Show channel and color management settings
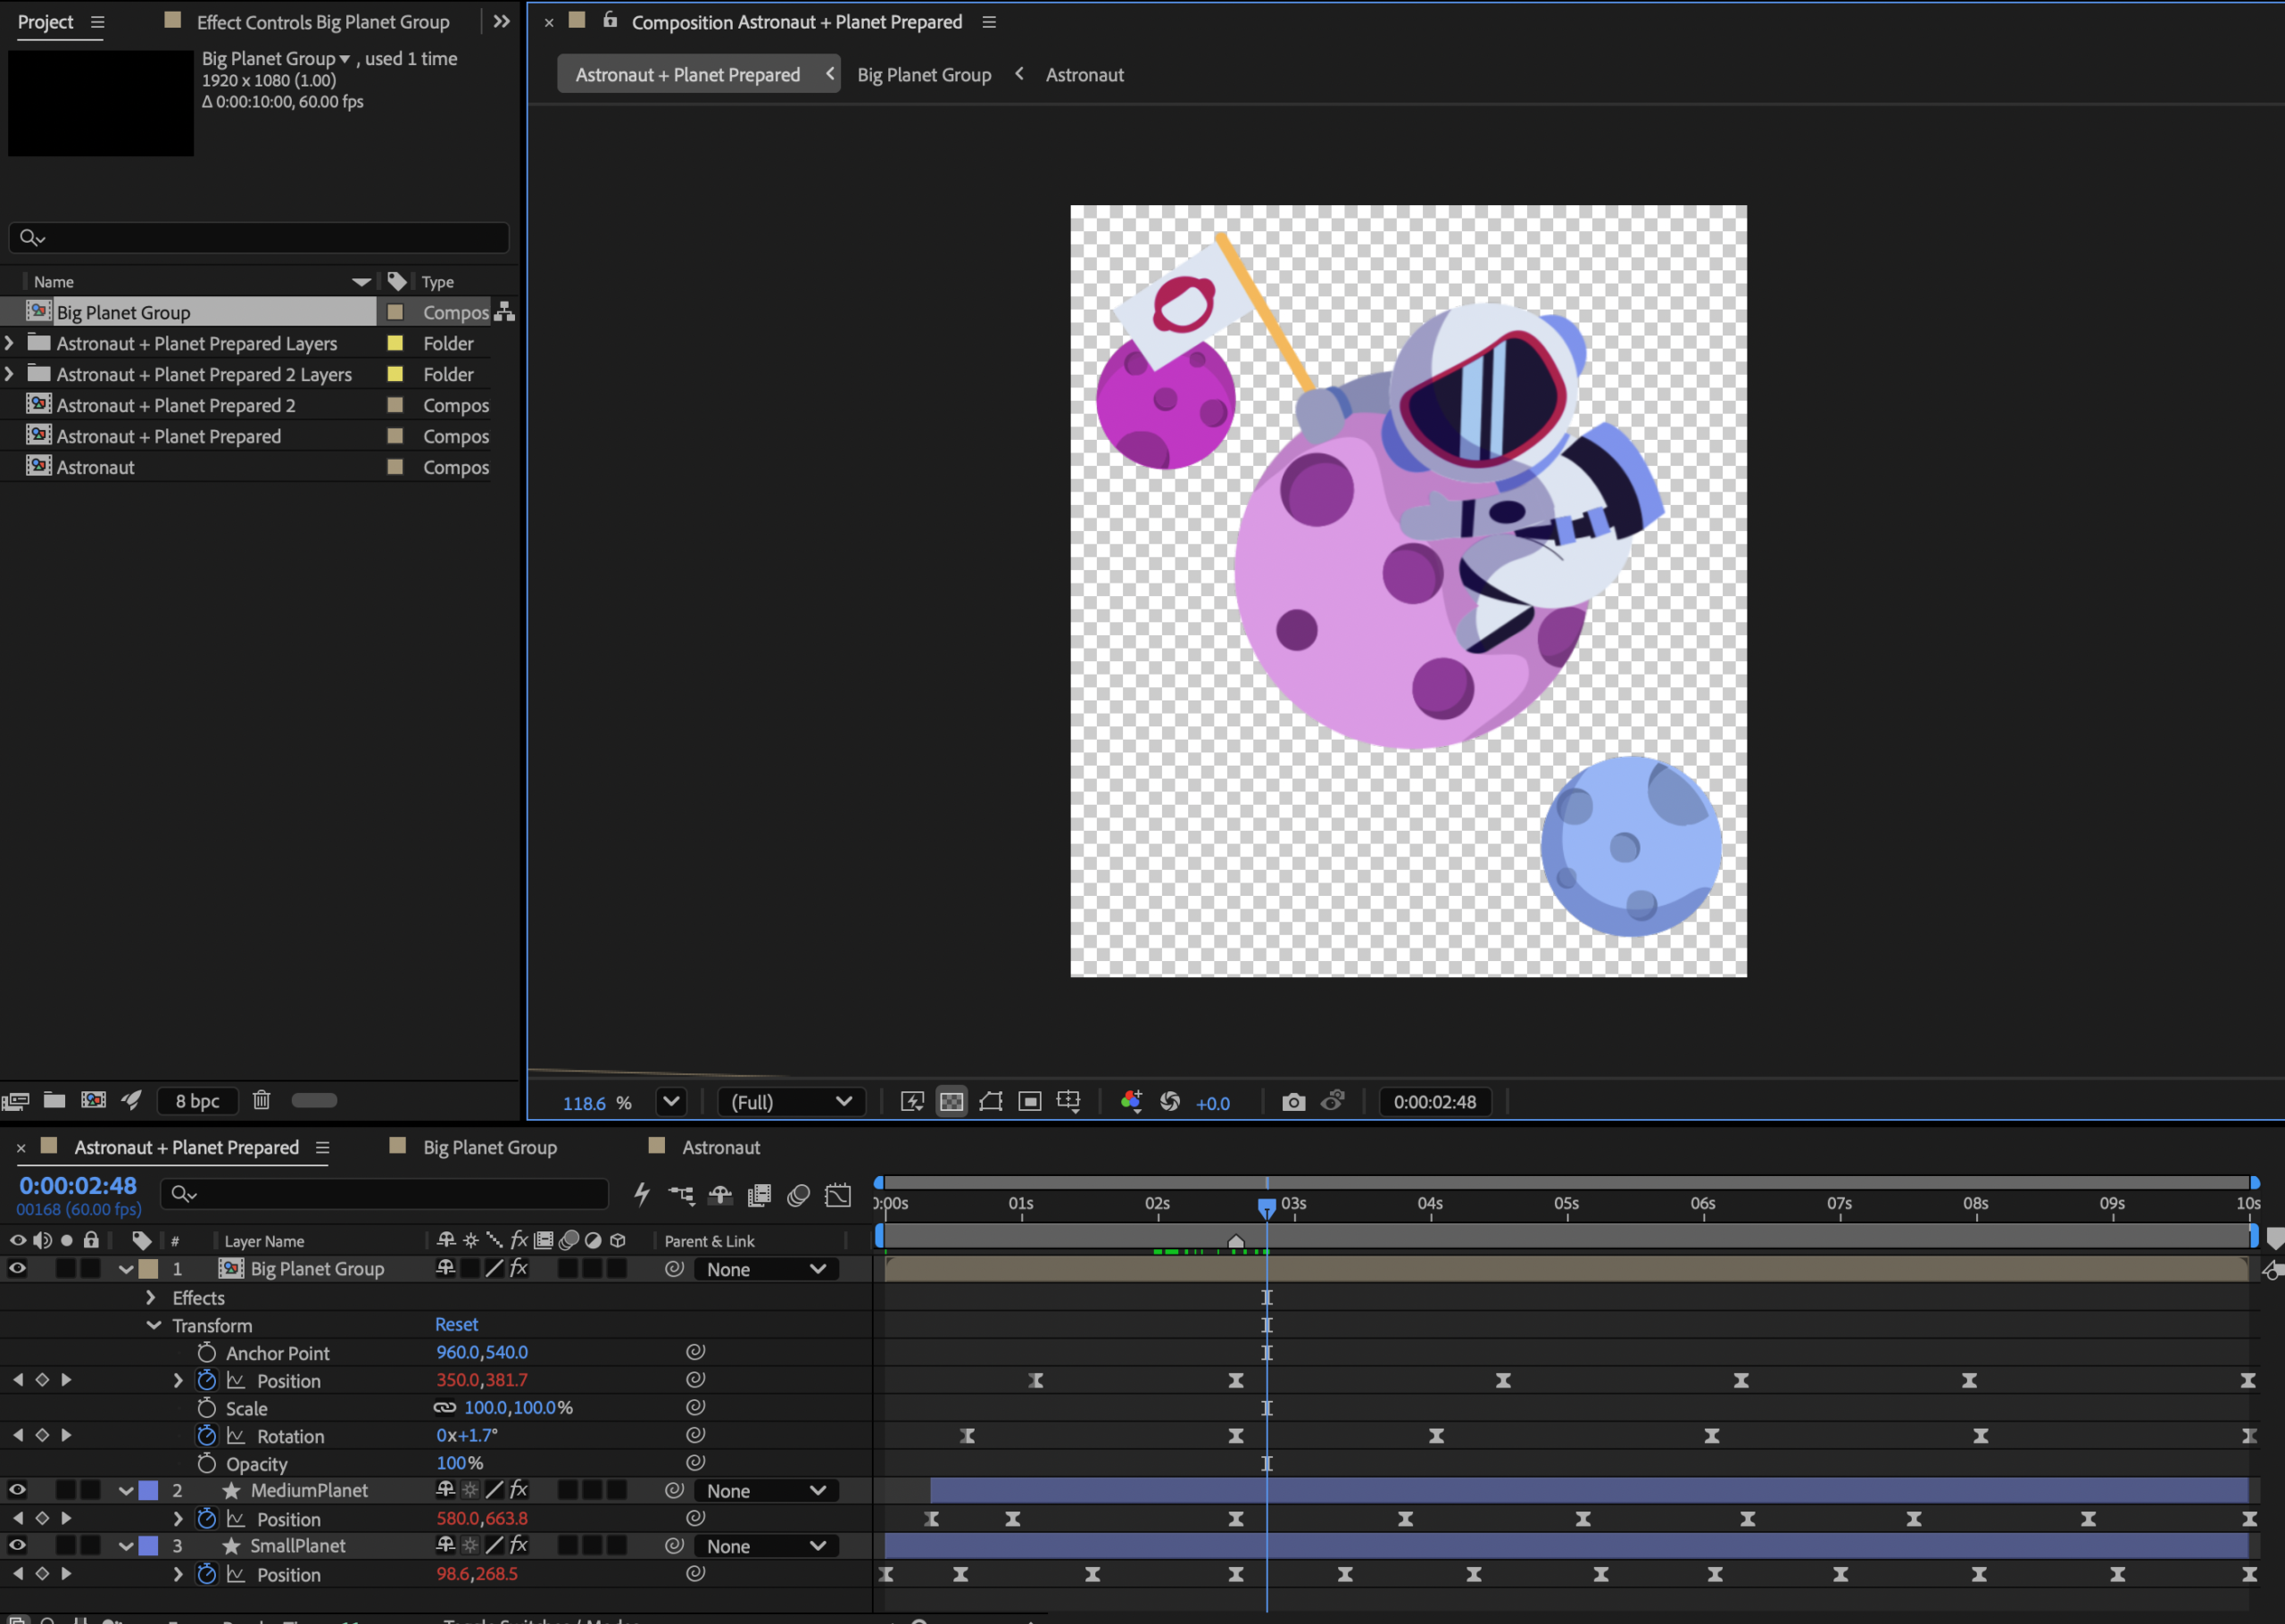The image size is (2285, 1624). point(1131,1102)
